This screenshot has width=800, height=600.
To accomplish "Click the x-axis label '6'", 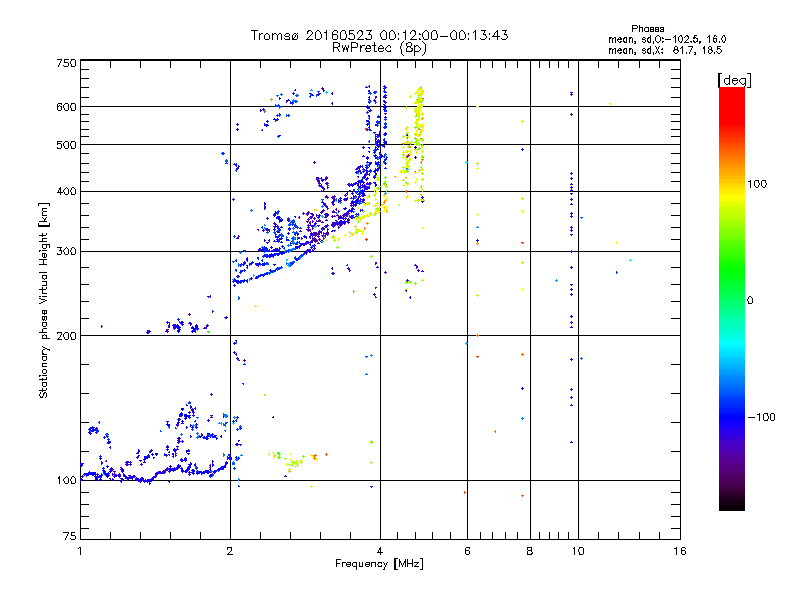I will [467, 551].
